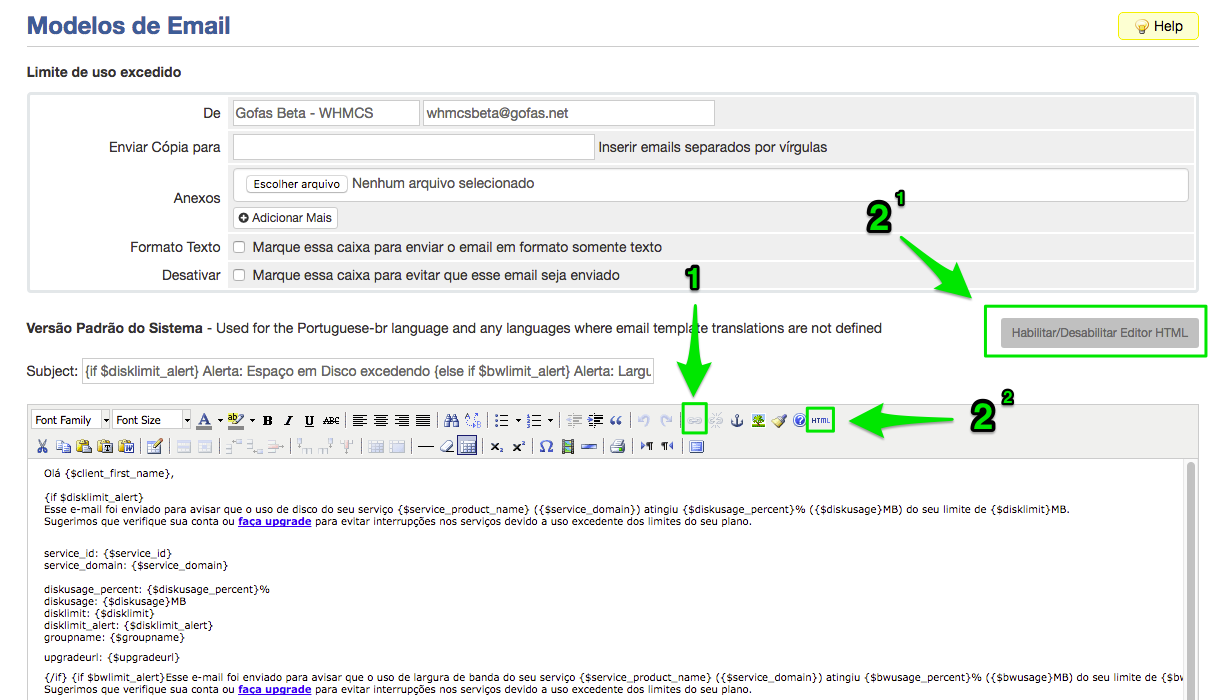Underline the selected text

coord(310,421)
